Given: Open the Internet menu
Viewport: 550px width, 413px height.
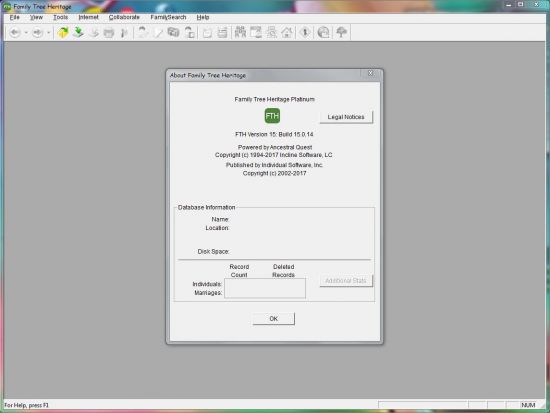Looking at the screenshot, I should coord(88,17).
